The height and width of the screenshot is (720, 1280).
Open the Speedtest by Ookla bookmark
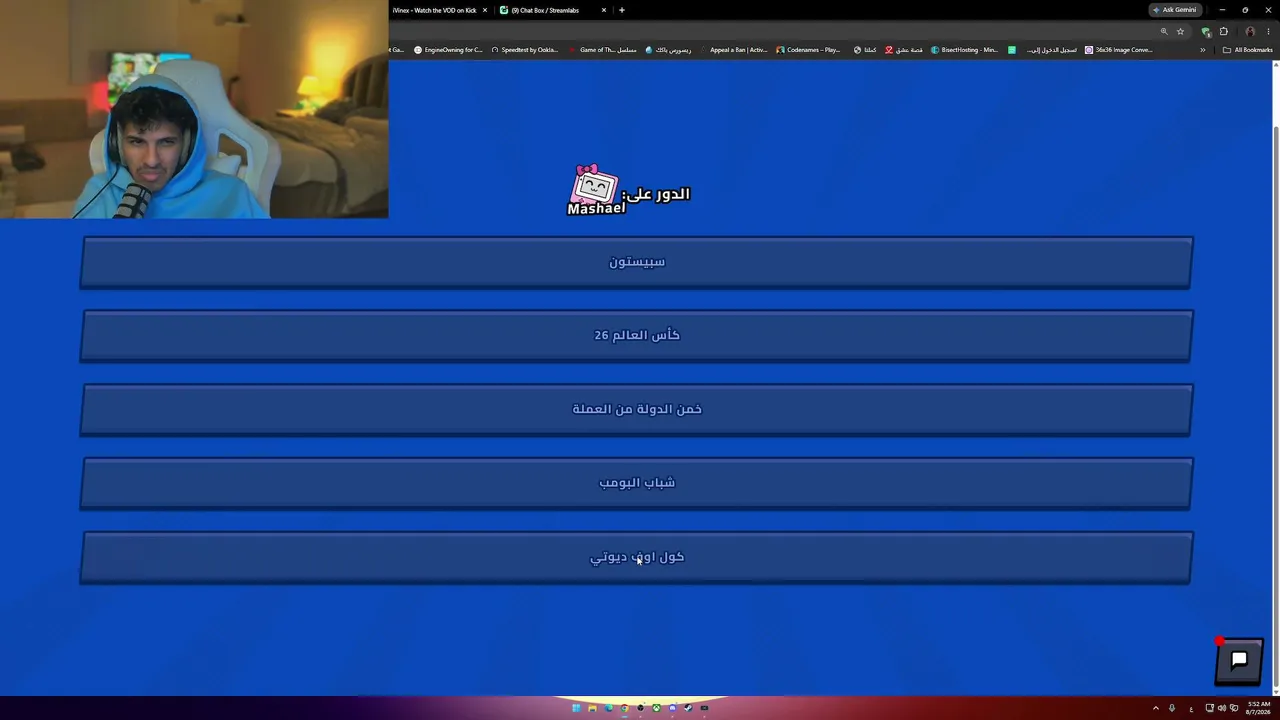[525, 50]
